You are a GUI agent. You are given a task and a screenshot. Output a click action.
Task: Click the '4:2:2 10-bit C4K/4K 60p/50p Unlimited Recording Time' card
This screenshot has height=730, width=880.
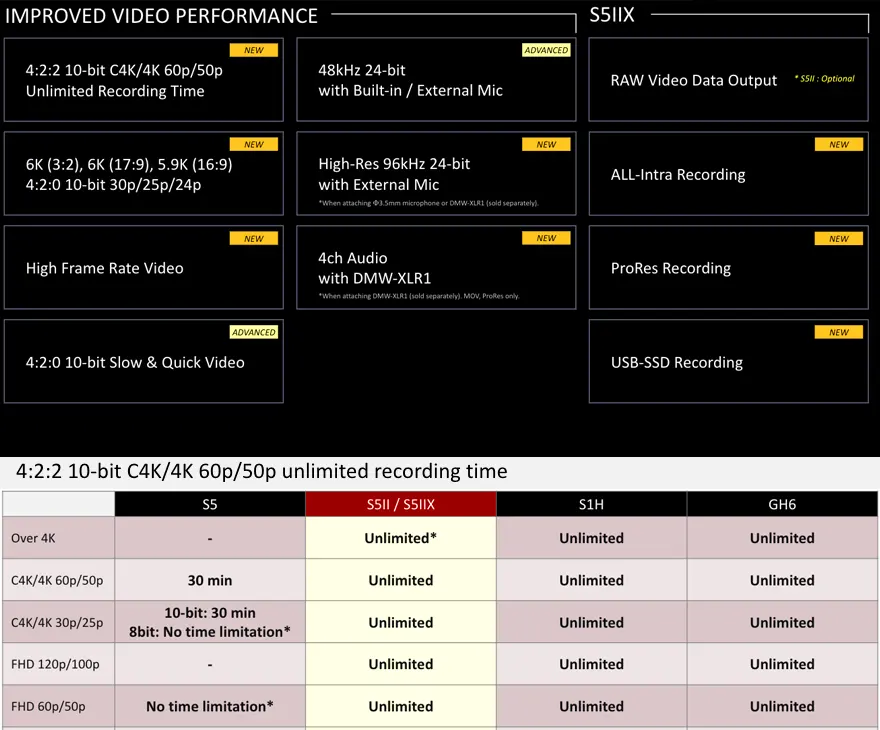click(144, 80)
